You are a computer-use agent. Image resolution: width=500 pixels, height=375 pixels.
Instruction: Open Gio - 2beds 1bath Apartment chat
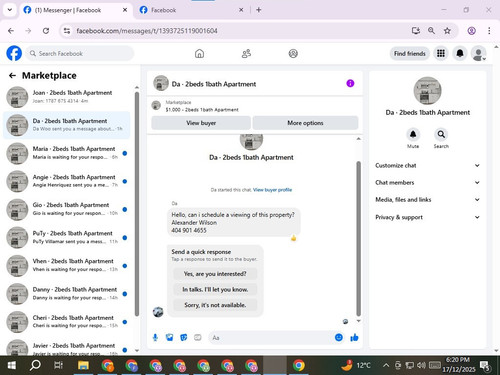[67, 209]
